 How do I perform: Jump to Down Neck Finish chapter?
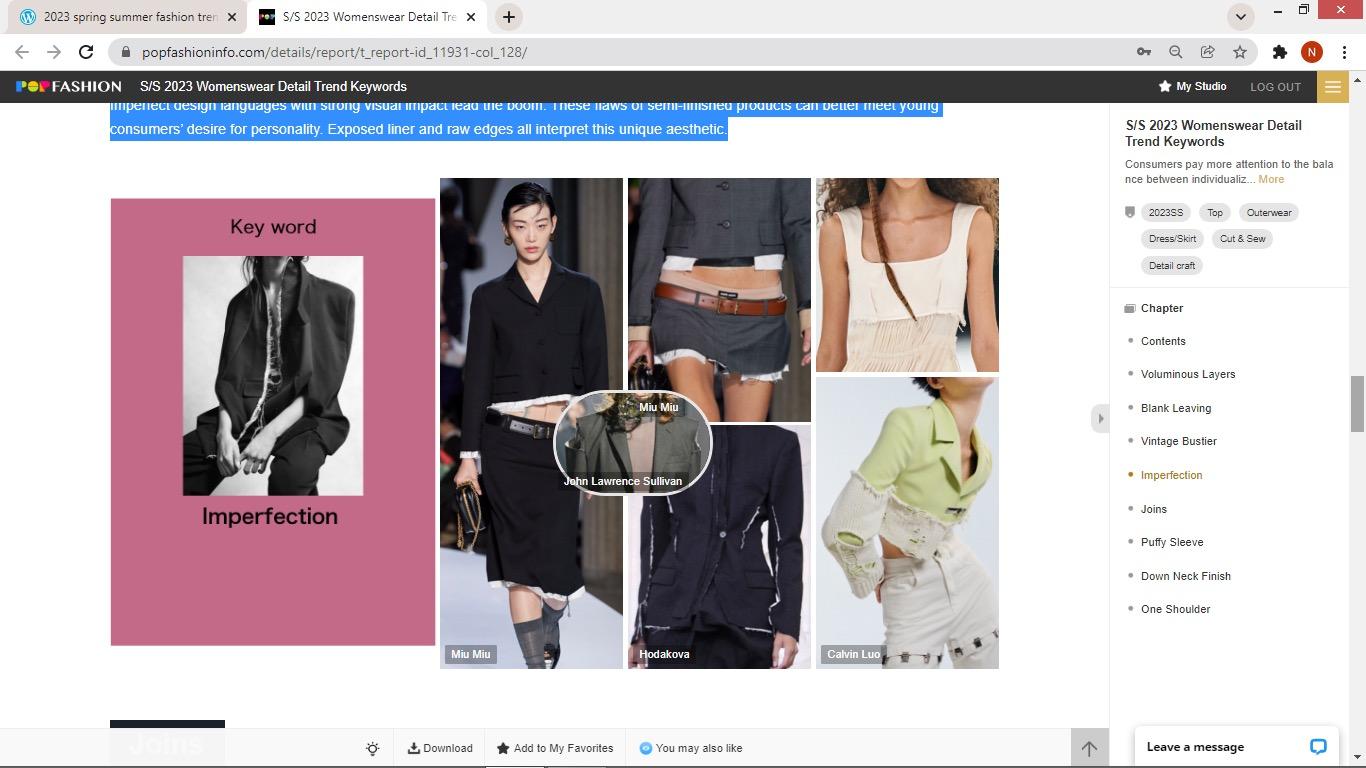click(1186, 576)
